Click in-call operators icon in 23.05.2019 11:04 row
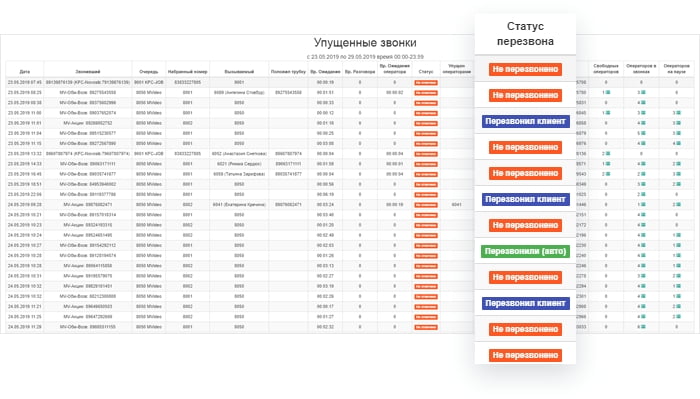This screenshot has height=399, width=700. (643, 133)
